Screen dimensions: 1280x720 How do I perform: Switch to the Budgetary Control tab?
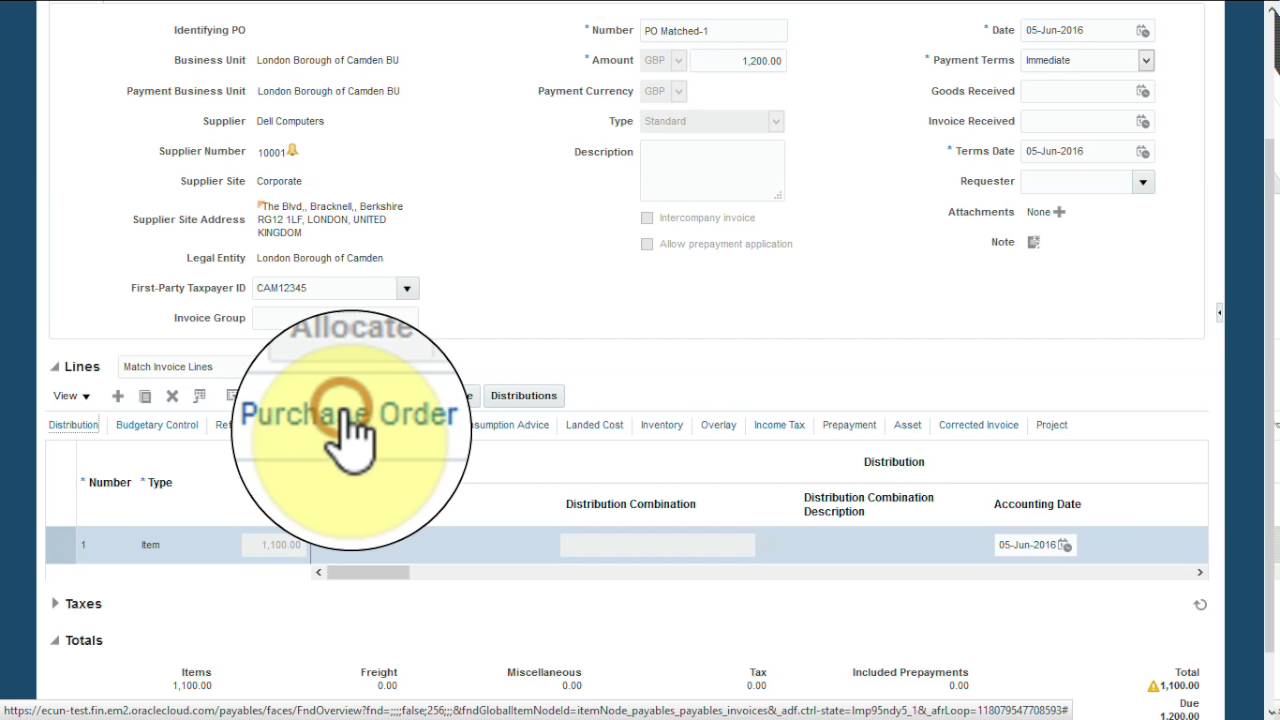point(157,425)
